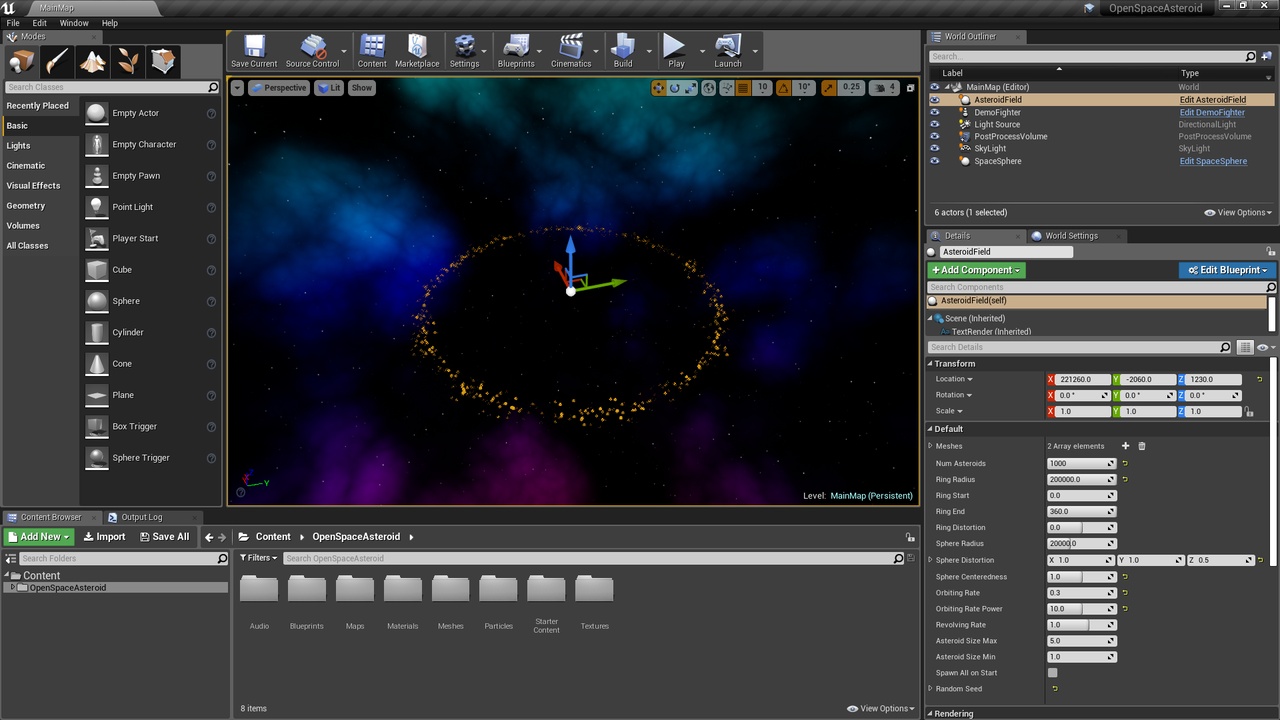Open Lit view mode dropdown
This screenshot has width=1280, height=720.
pos(329,88)
